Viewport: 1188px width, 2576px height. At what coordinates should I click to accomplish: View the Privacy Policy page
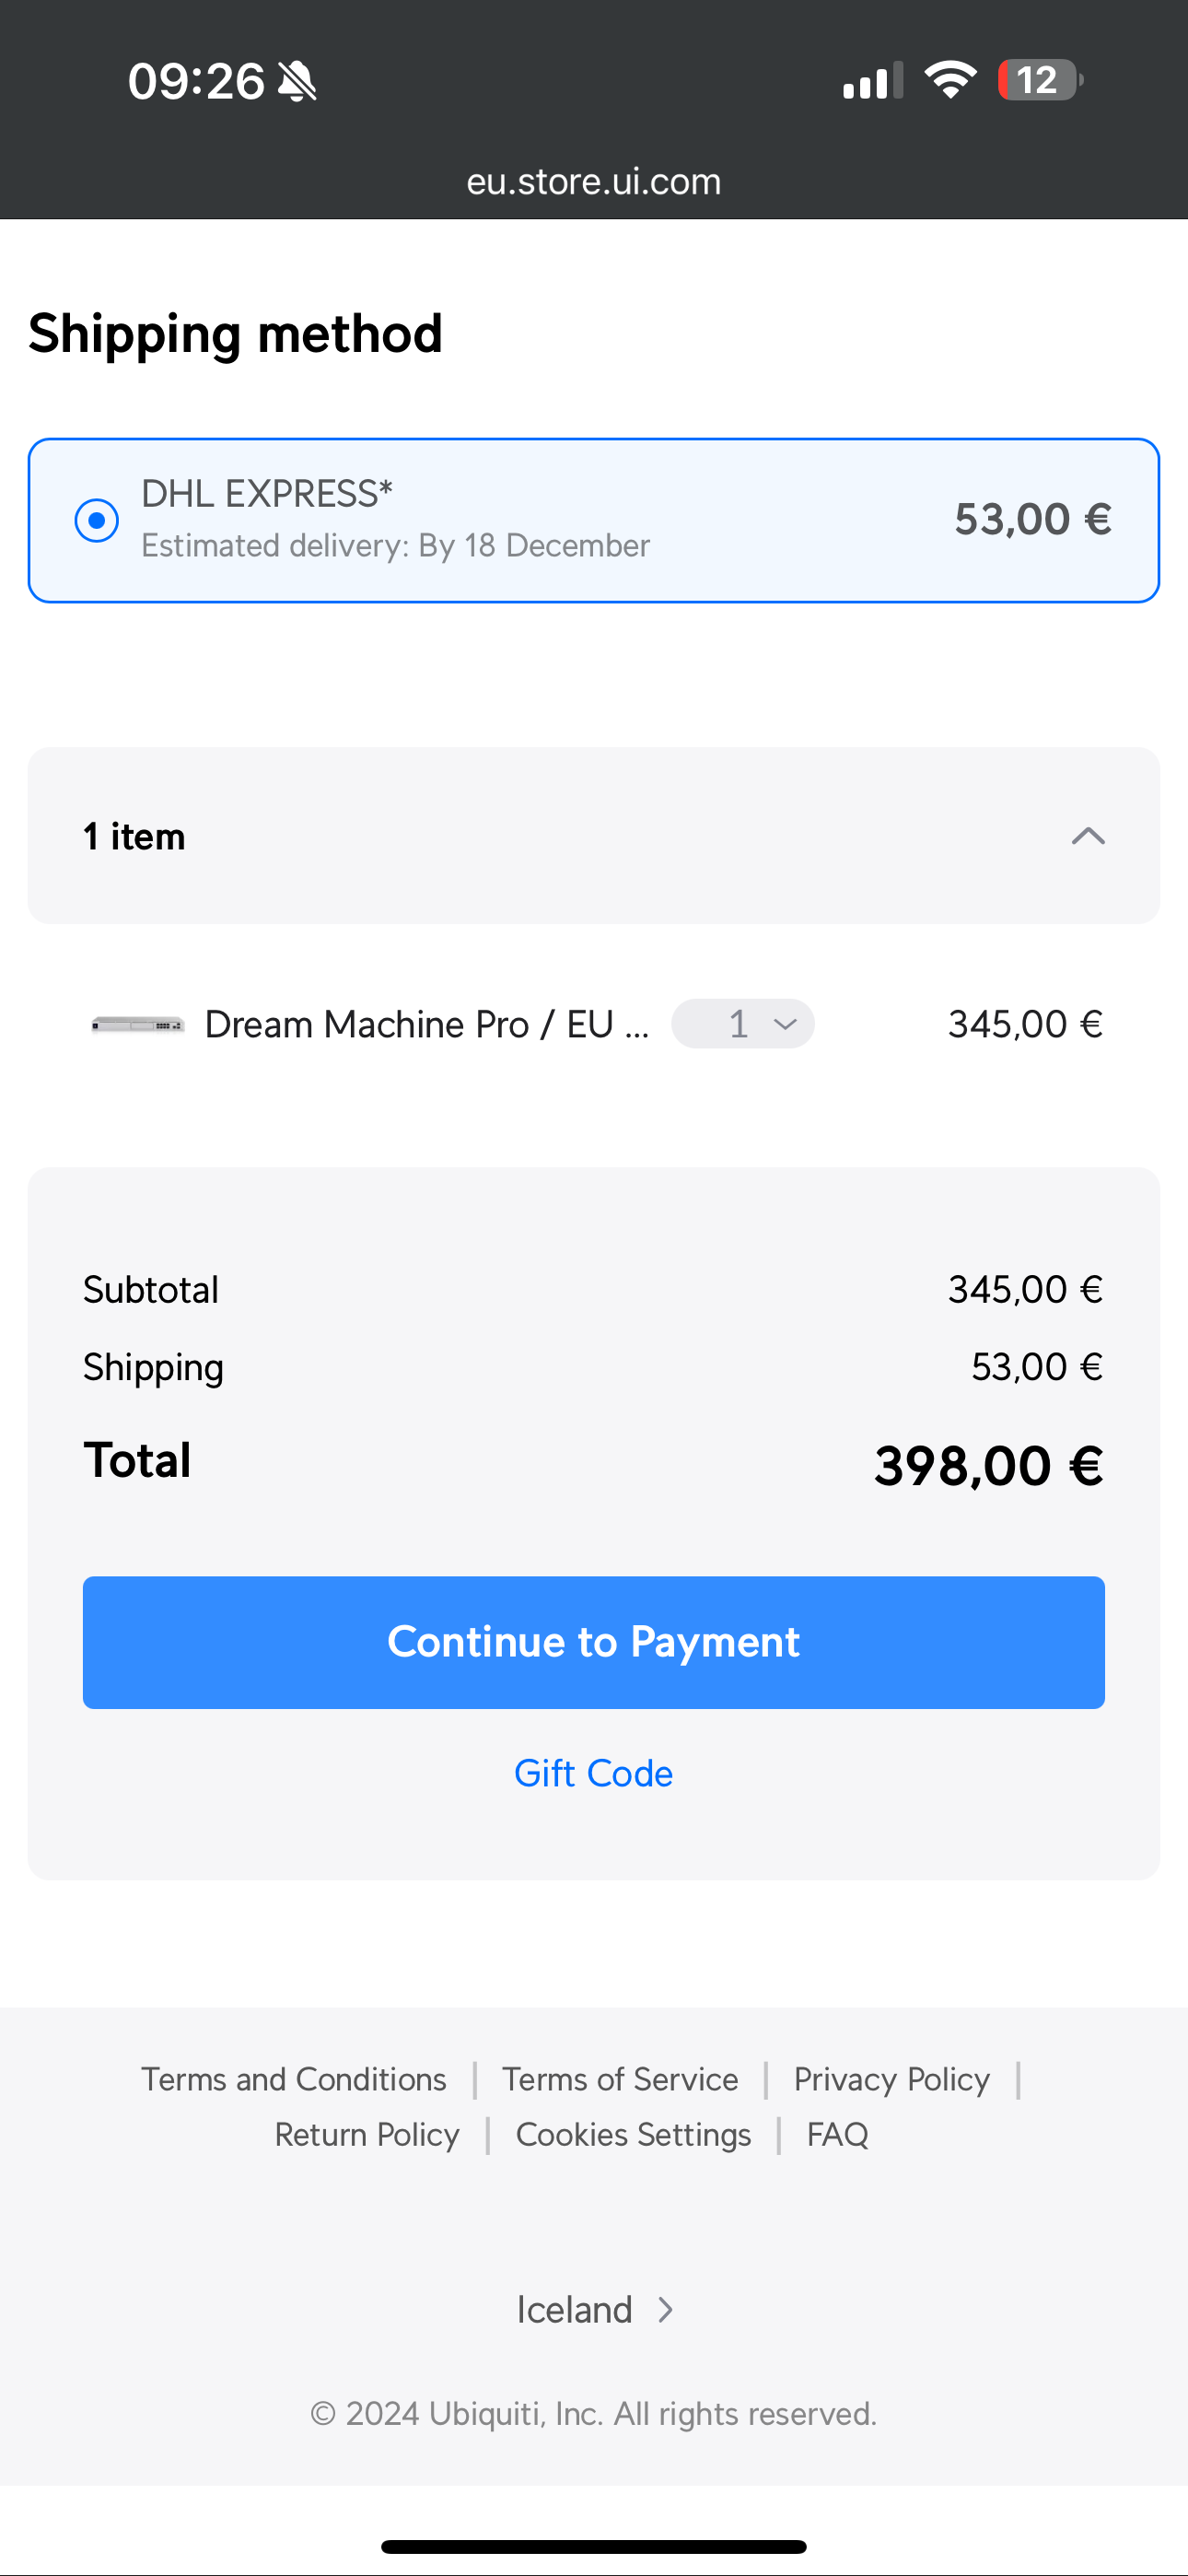[891, 2079]
